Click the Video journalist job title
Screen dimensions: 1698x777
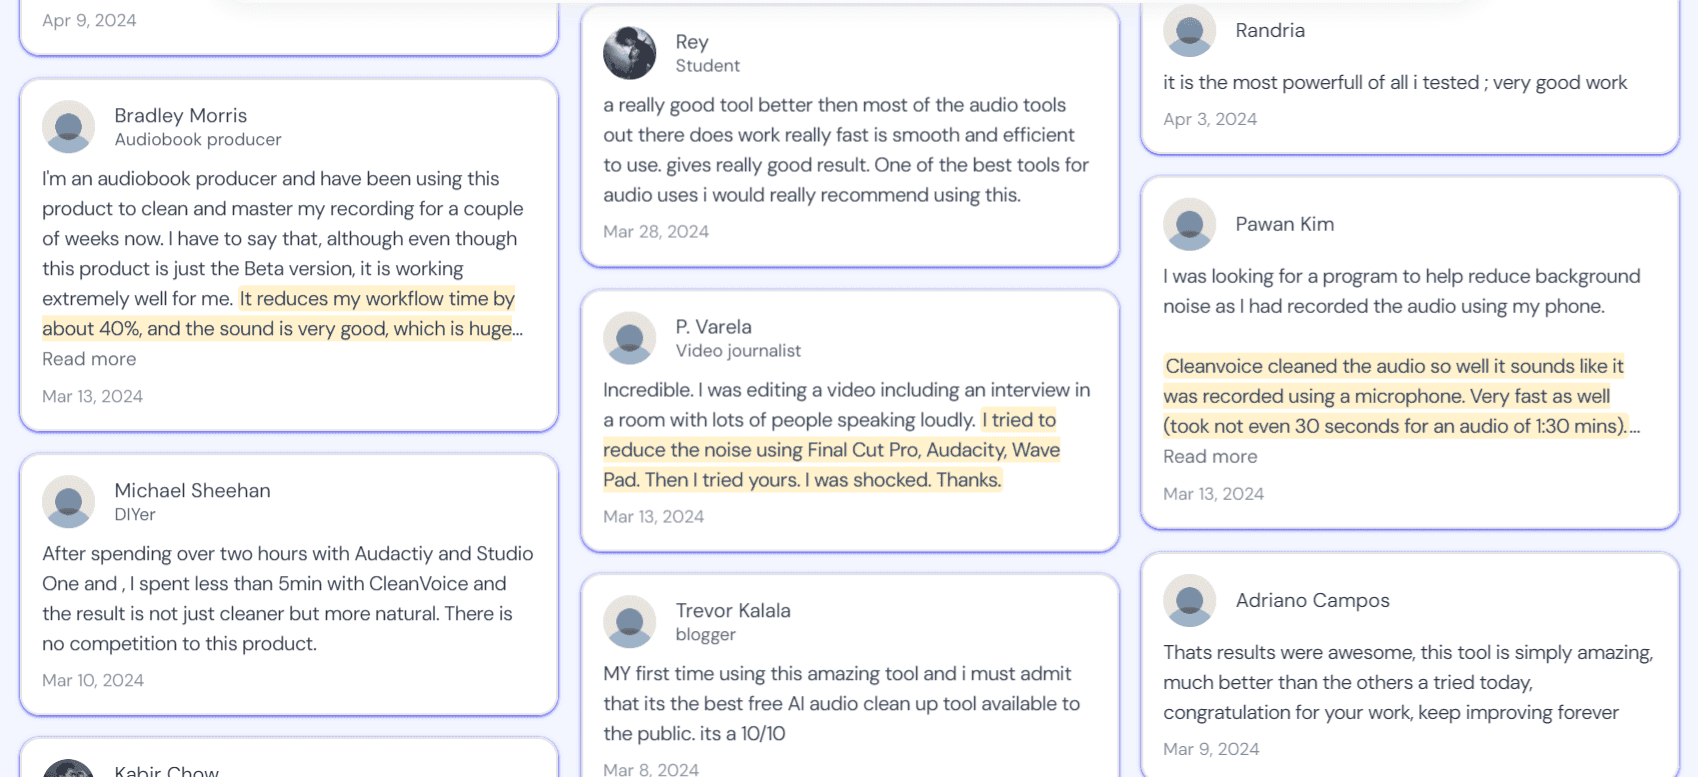pos(737,351)
